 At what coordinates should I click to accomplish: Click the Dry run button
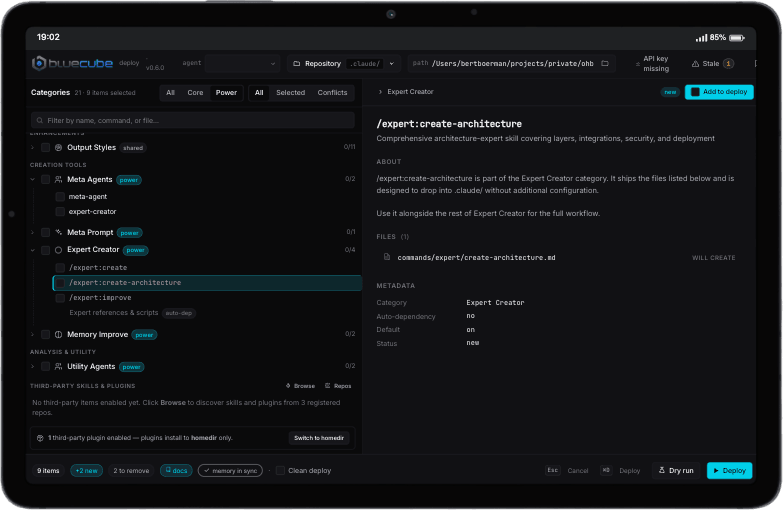tap(676, 471)
